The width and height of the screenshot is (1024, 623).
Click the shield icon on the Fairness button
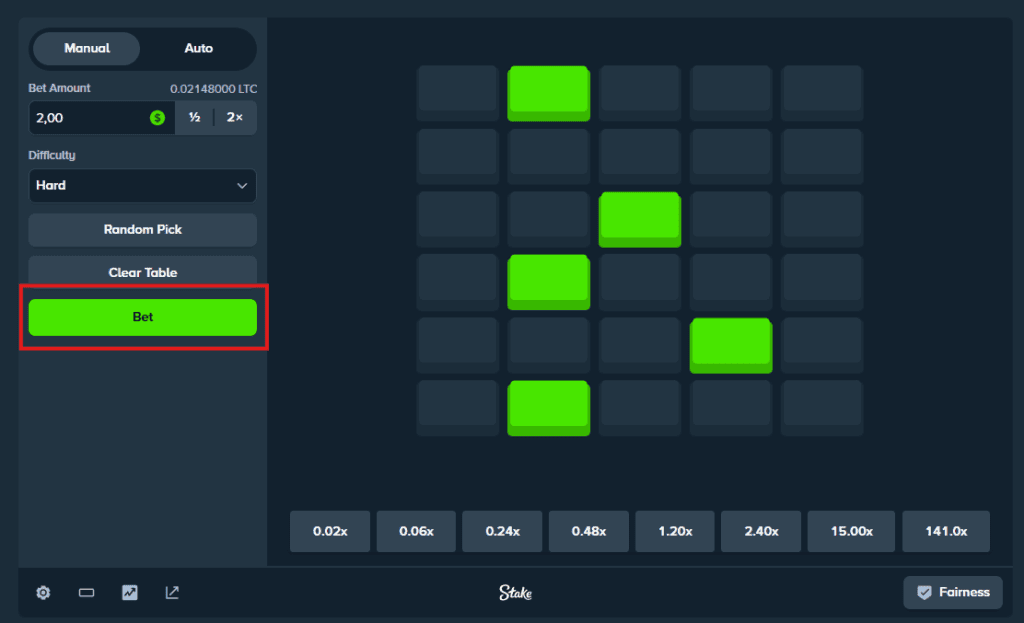[925, 592]
